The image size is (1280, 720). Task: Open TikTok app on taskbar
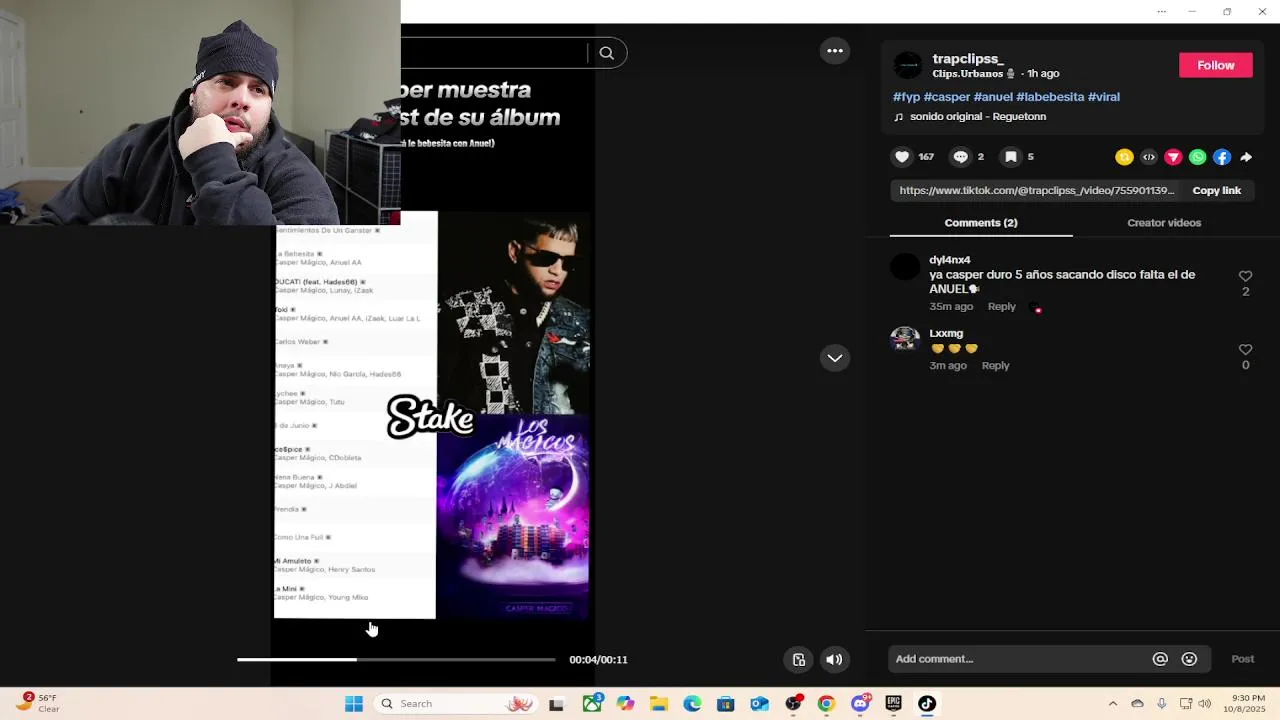(x=927, y=704)
